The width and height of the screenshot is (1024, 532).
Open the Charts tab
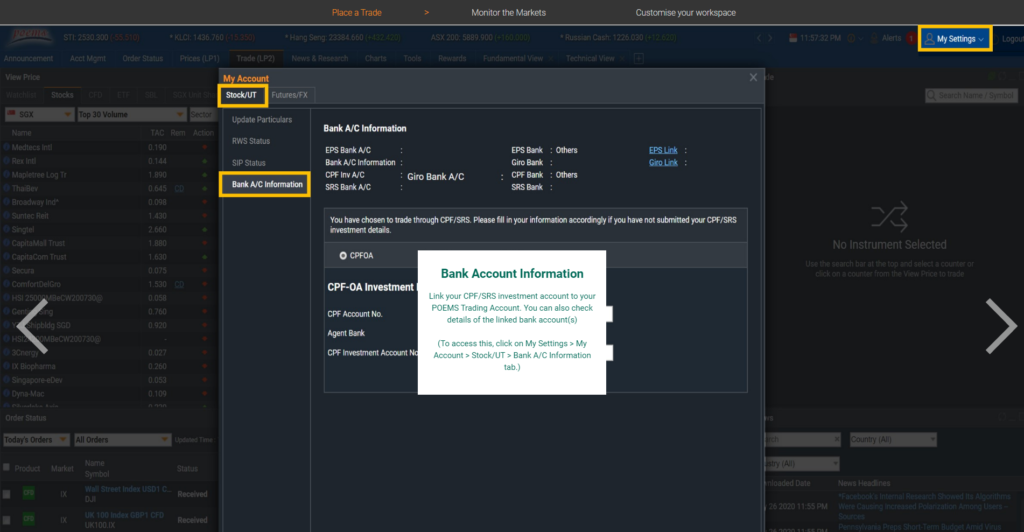coord(376,59)
